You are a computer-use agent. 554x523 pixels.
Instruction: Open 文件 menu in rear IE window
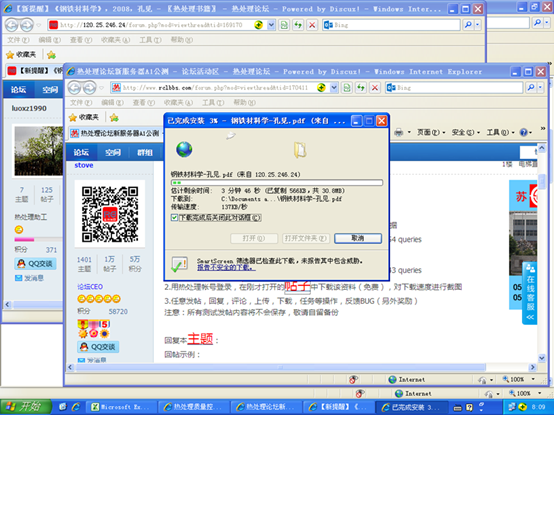coord(18,40)
